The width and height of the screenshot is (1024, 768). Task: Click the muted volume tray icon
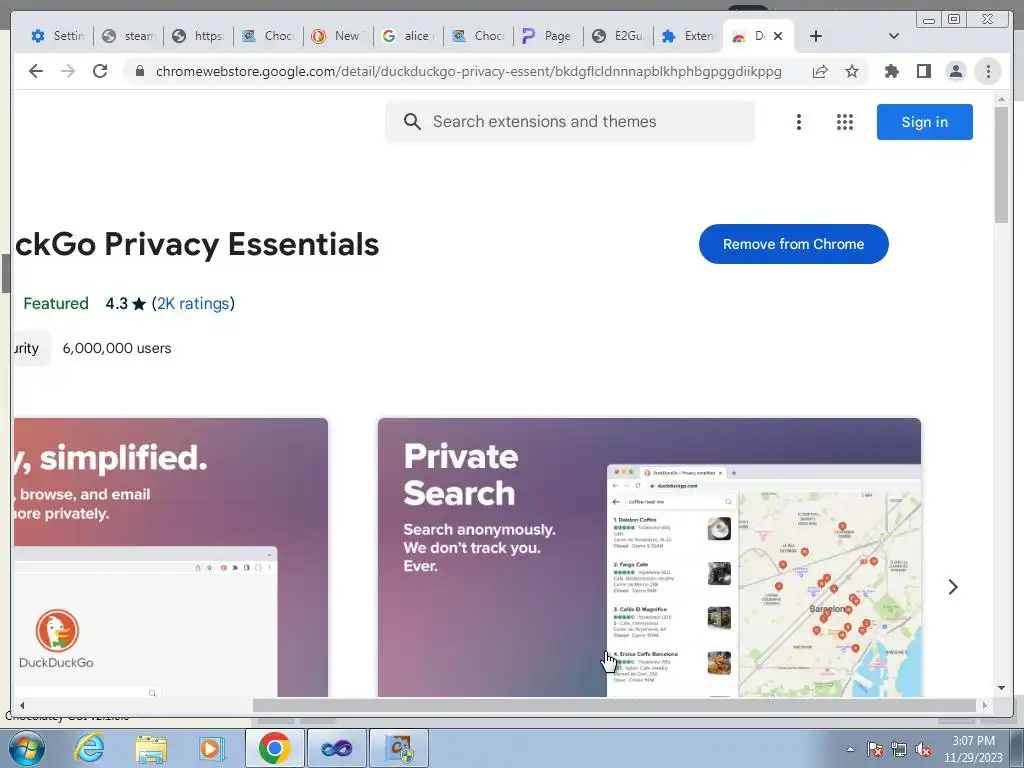[x=923, y=749]
